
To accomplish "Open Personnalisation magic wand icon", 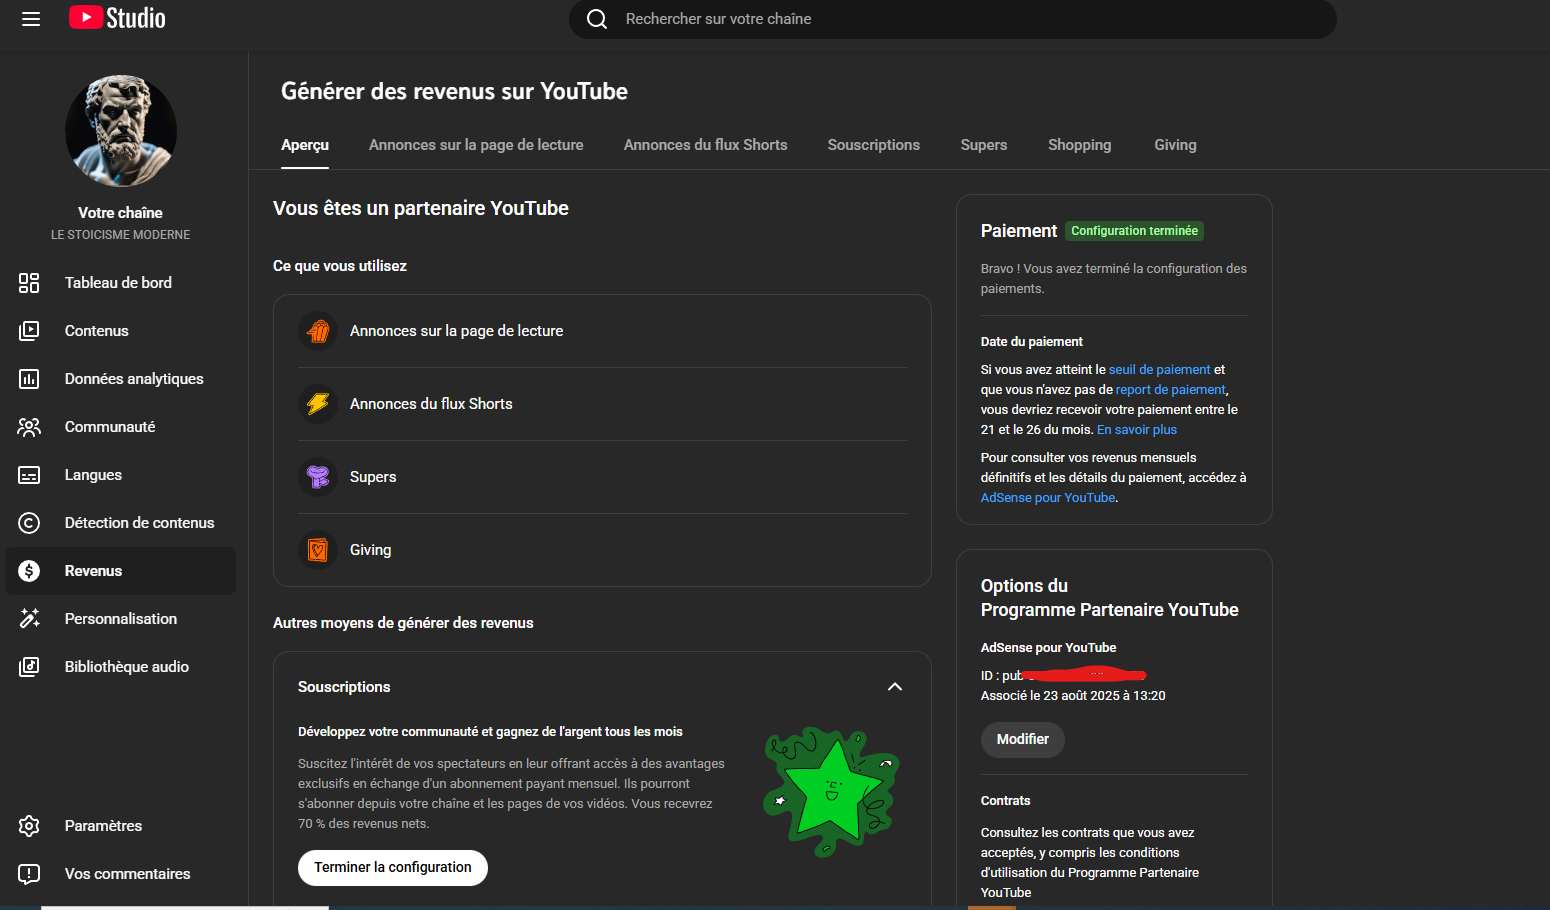I will tap(29, 619).
